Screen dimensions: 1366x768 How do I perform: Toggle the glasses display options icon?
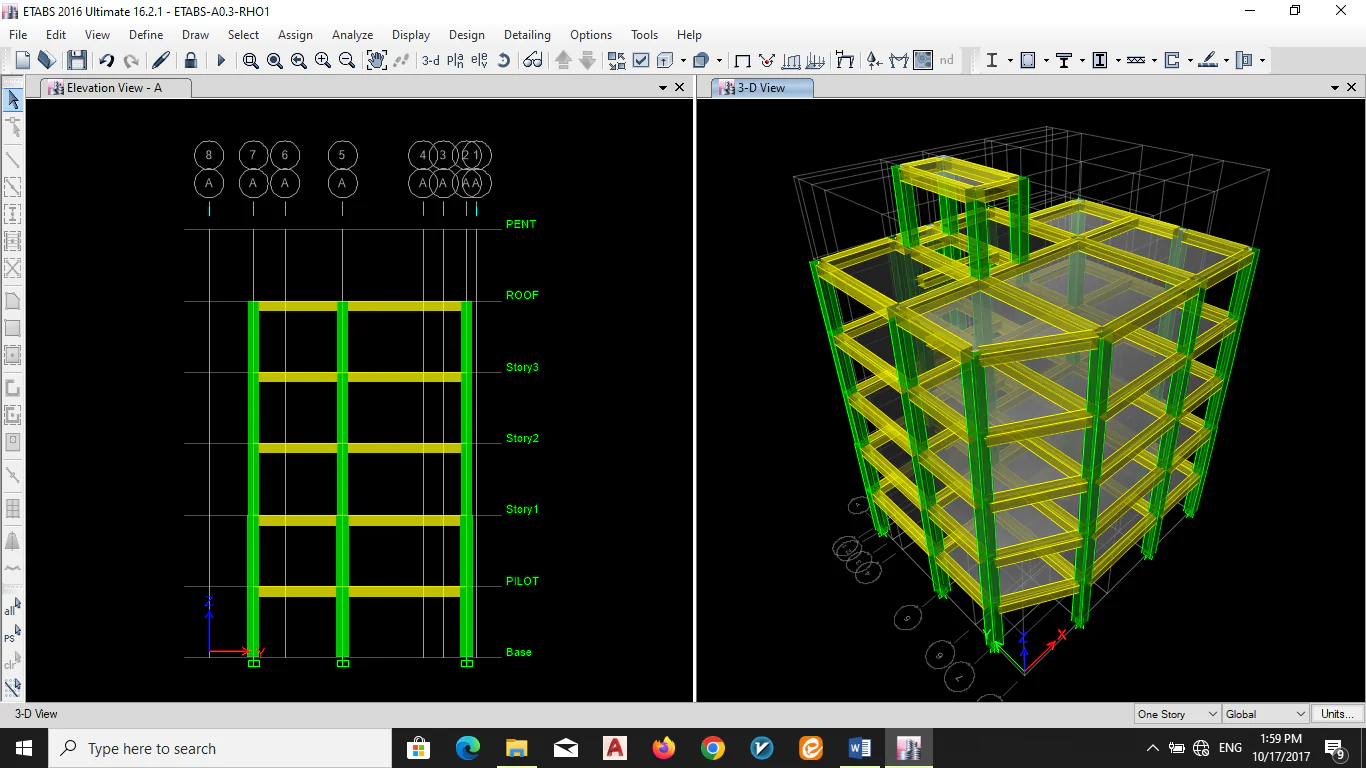(533, 61)
